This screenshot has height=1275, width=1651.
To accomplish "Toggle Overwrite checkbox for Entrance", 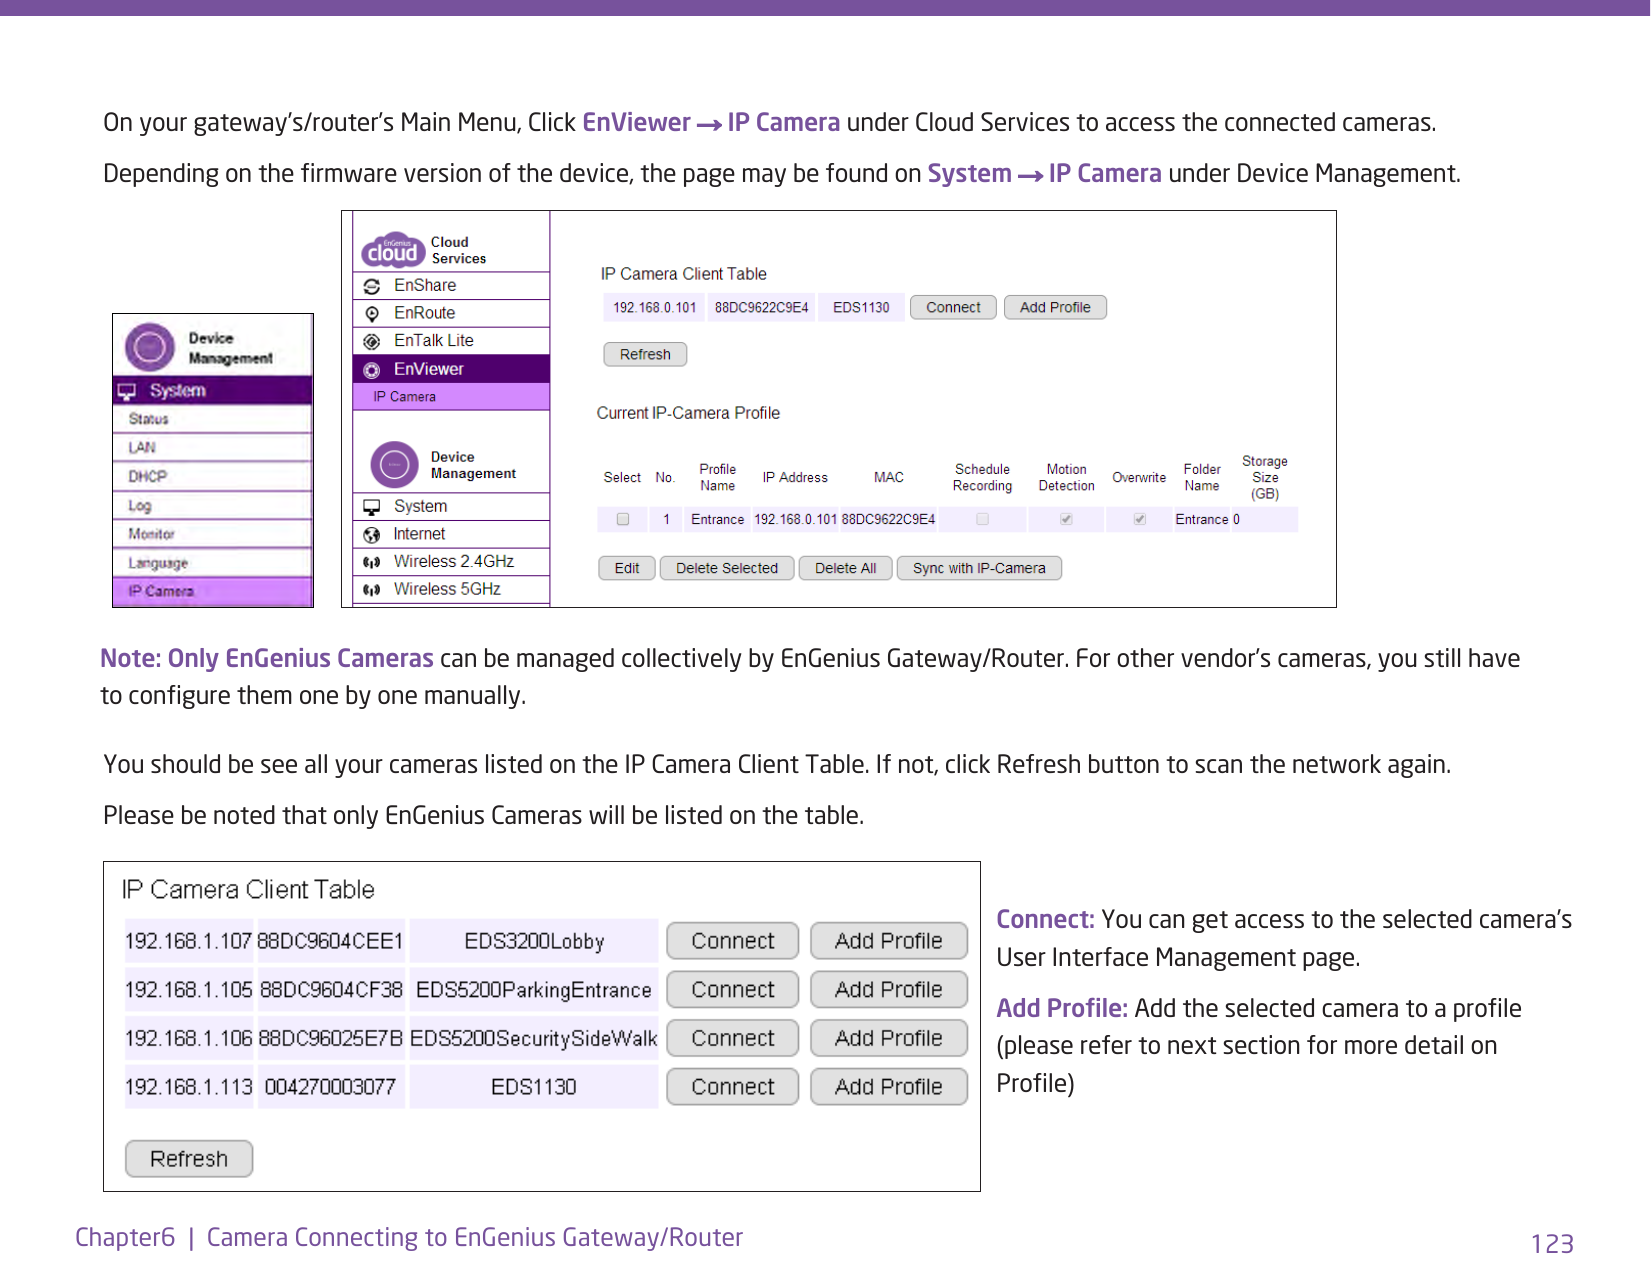I will (1139, 519).
